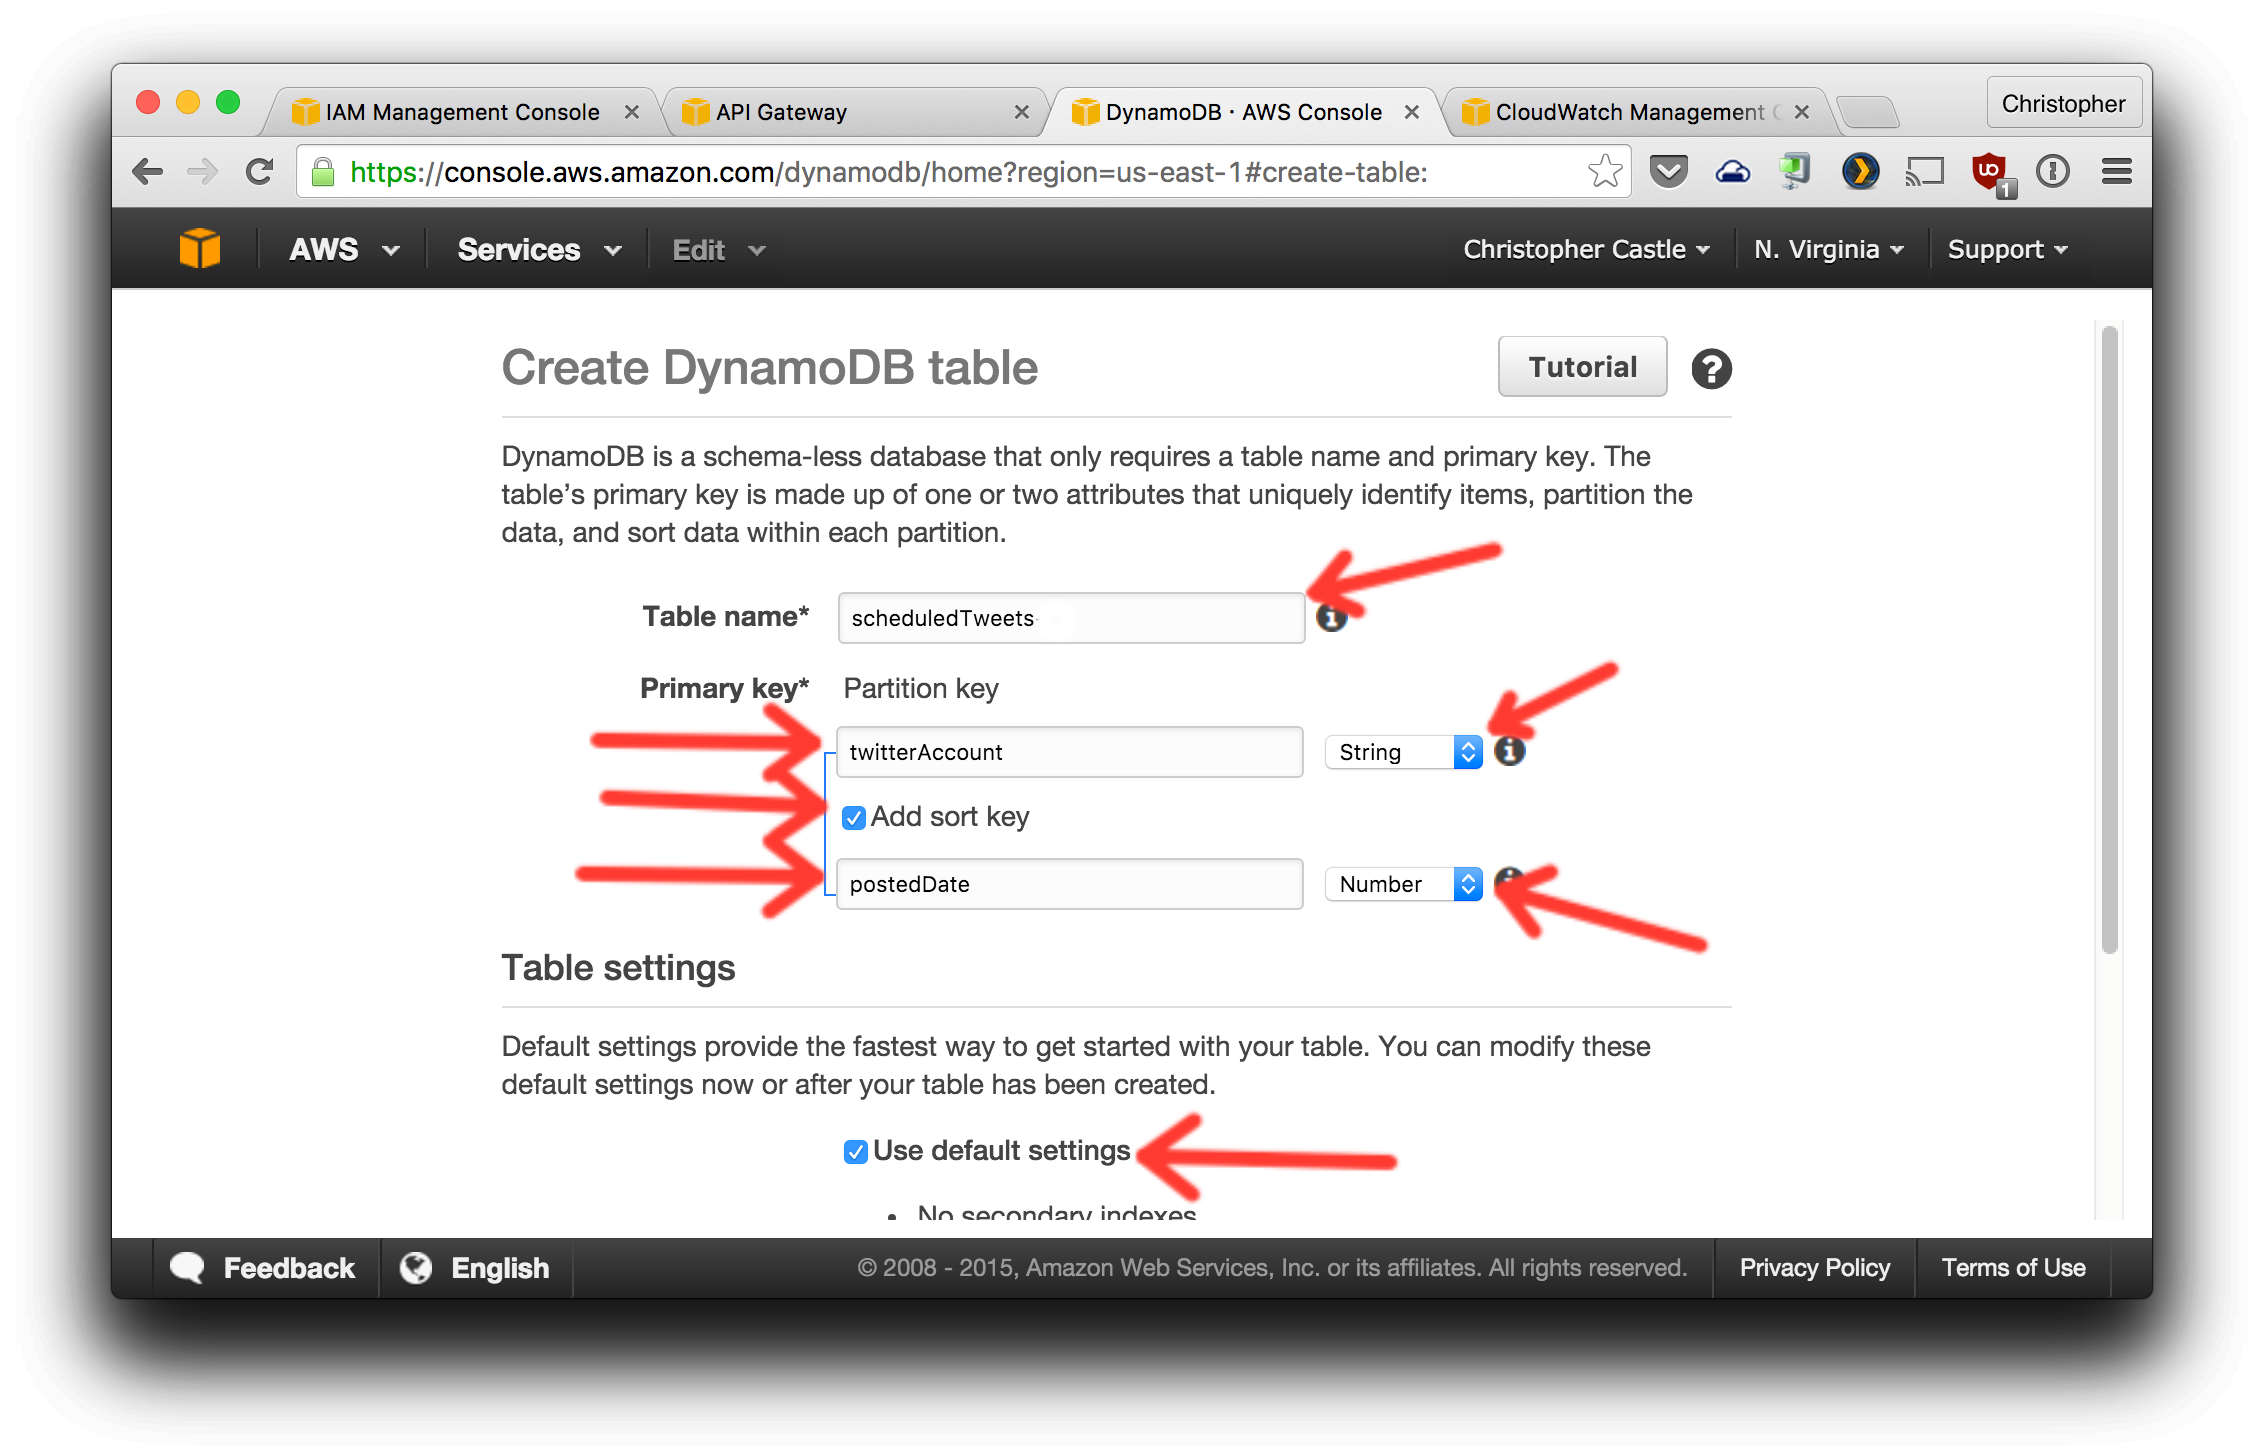Screen dimensions: 2262x1456
Task: Uncheck the Add sort key checkbox
Action: pos(853,818)
